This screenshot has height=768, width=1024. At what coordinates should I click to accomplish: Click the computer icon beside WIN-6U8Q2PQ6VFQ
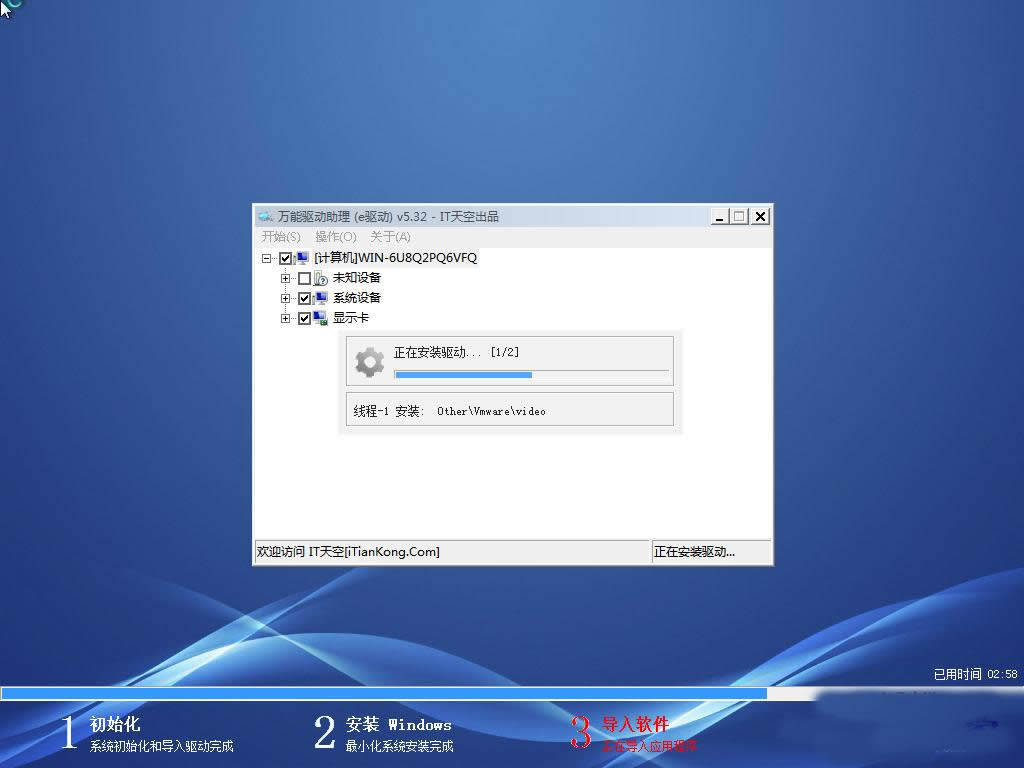tap(302, 258)
